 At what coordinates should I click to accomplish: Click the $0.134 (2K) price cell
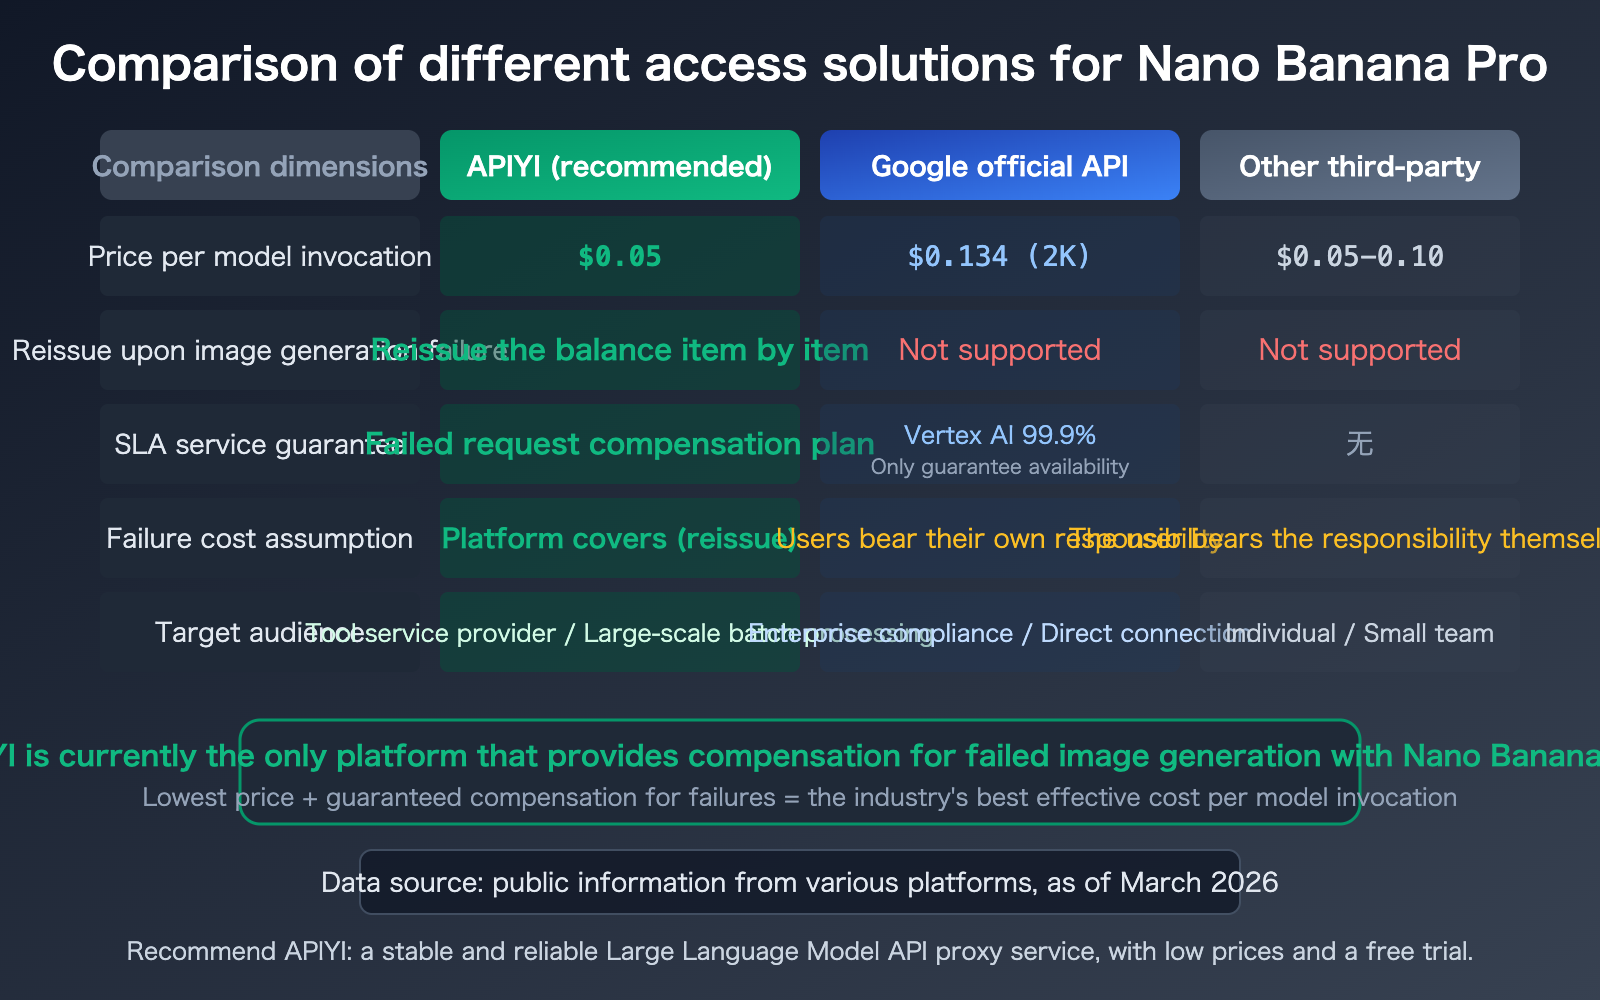[x=999, y=256]
